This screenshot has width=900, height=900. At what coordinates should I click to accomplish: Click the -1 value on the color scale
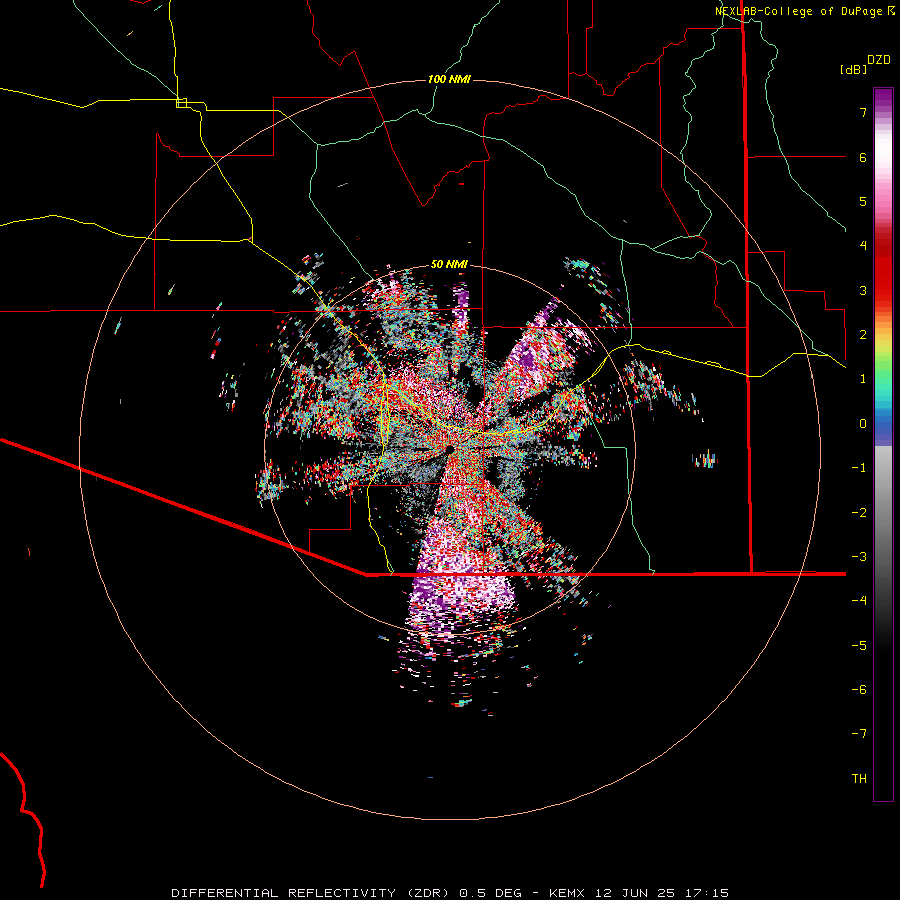[859, 468]
